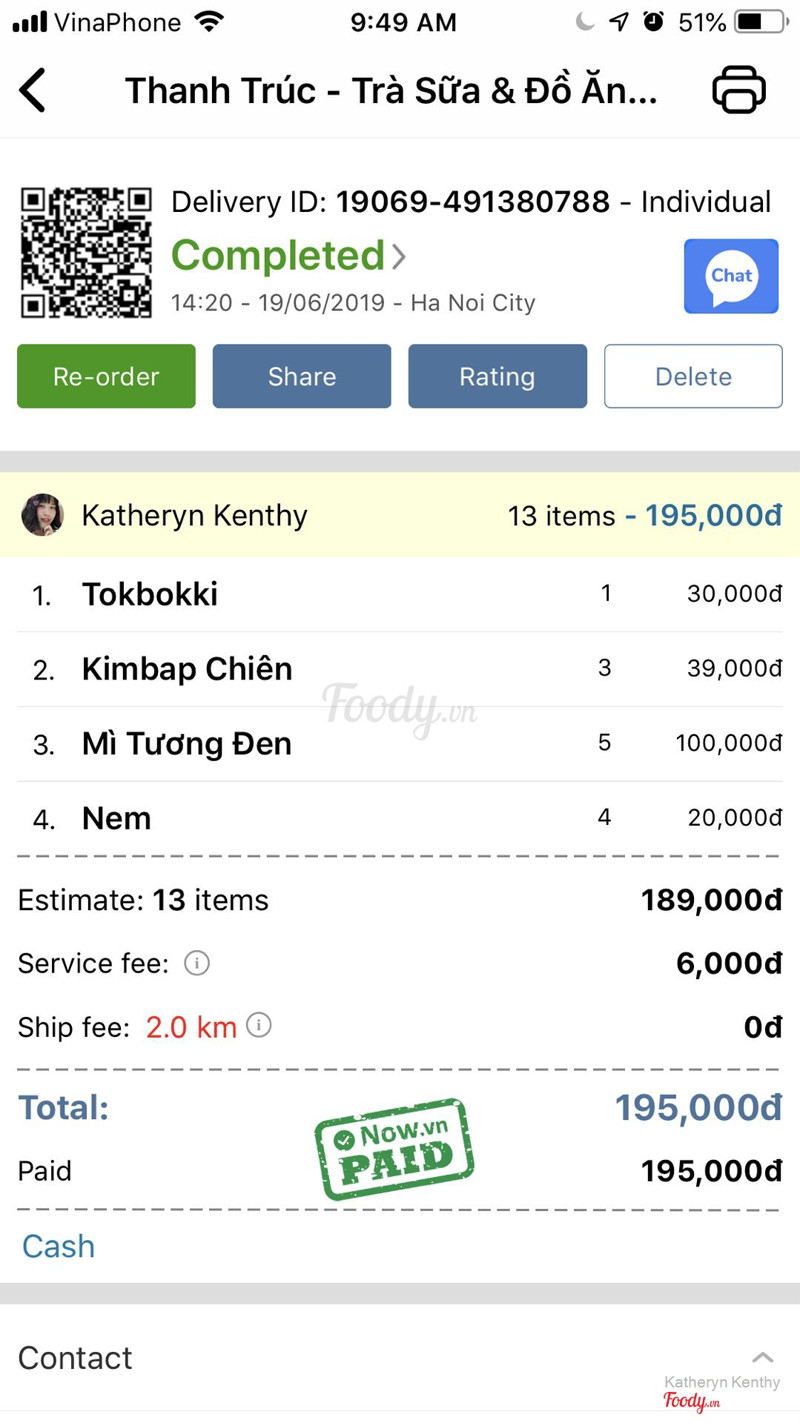The height and width of the screenshot is (1423, 800).
Task: Select the Mì Tương Đen order item
Action: [x=187, y=744]
